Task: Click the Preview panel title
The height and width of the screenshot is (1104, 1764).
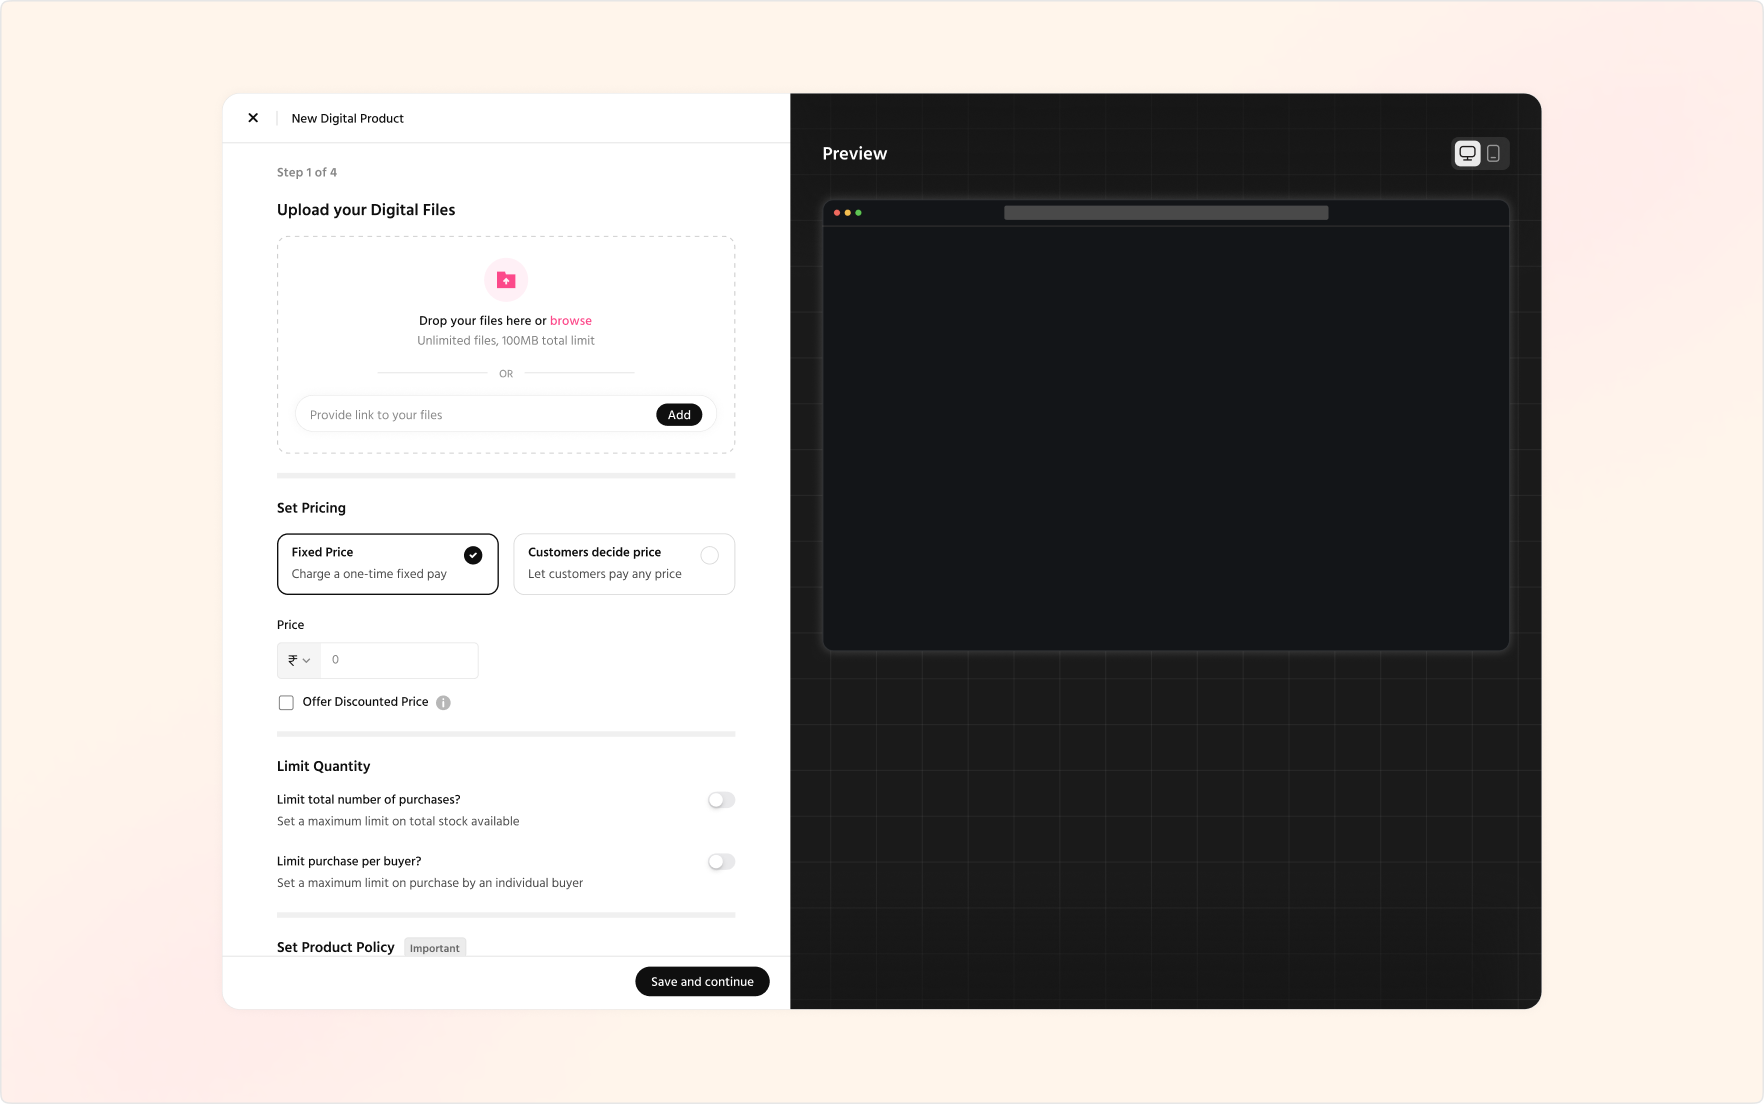Action: point(855,154)
